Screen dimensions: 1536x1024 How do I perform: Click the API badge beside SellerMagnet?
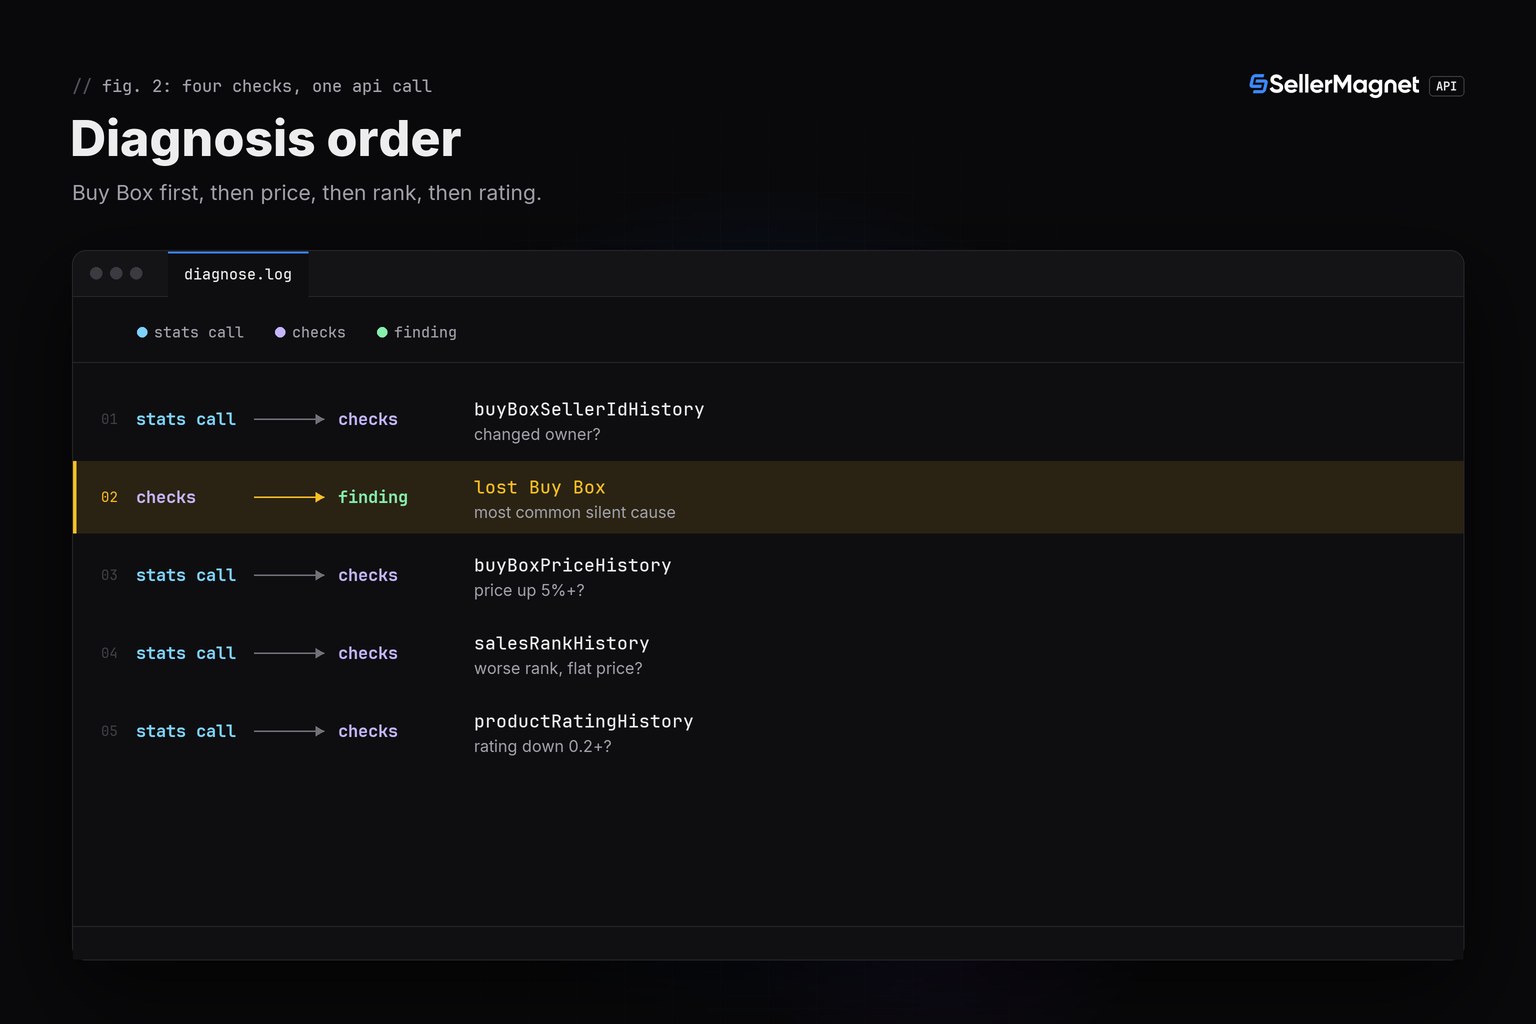coord(1446,86)
